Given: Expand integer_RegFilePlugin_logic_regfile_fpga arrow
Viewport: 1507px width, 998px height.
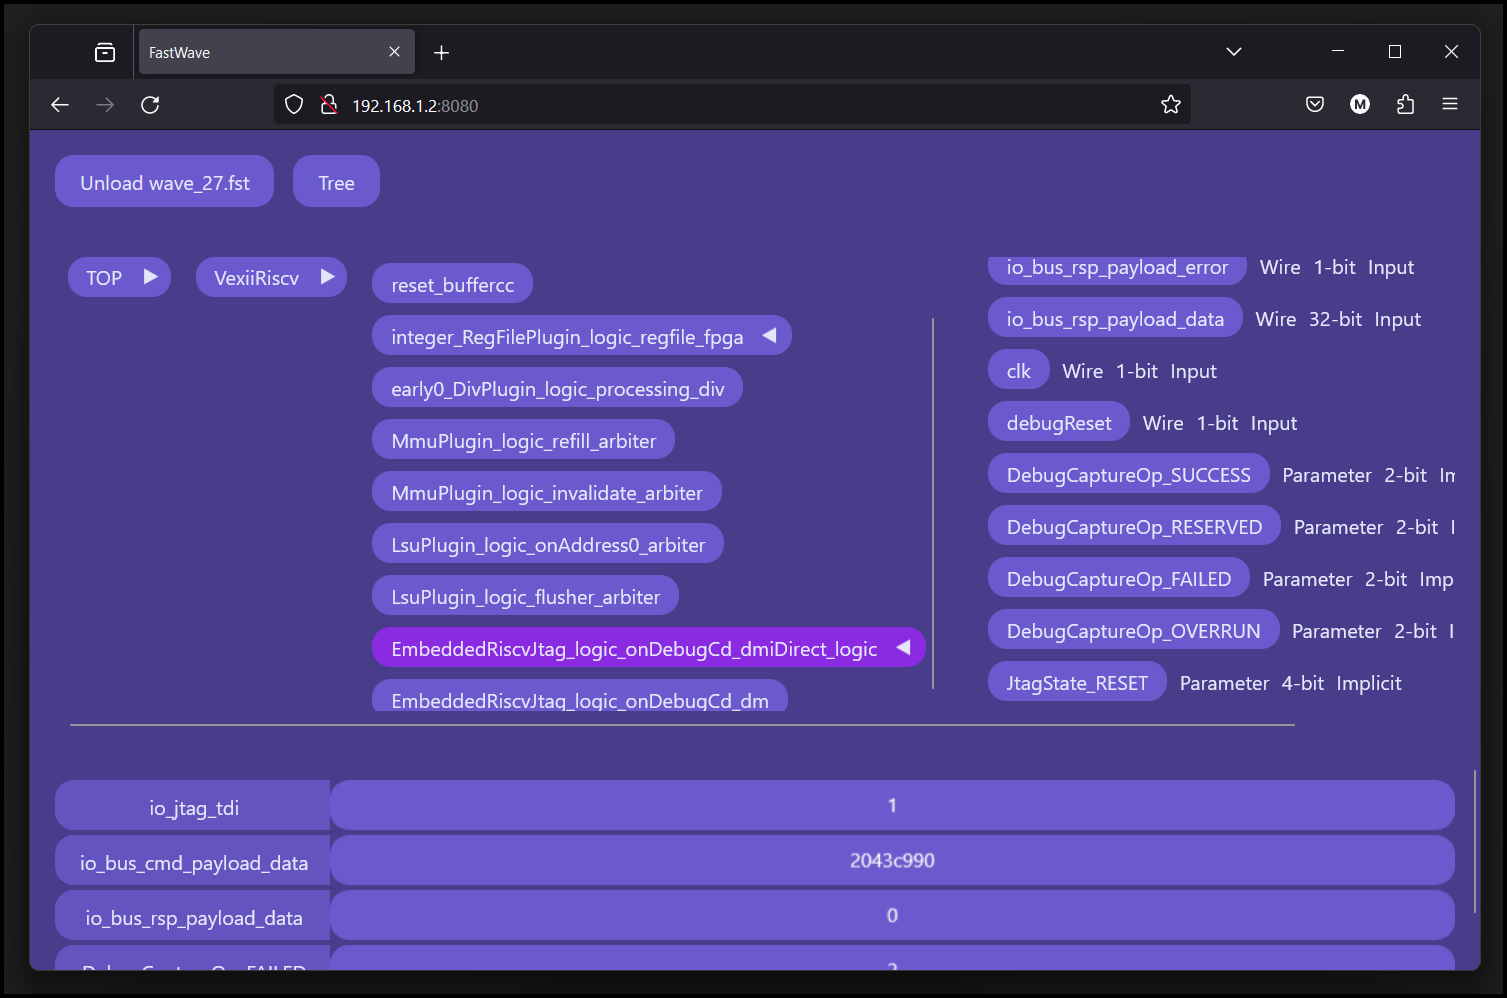Looking at the screenshot, I should [x=770, y=336].
